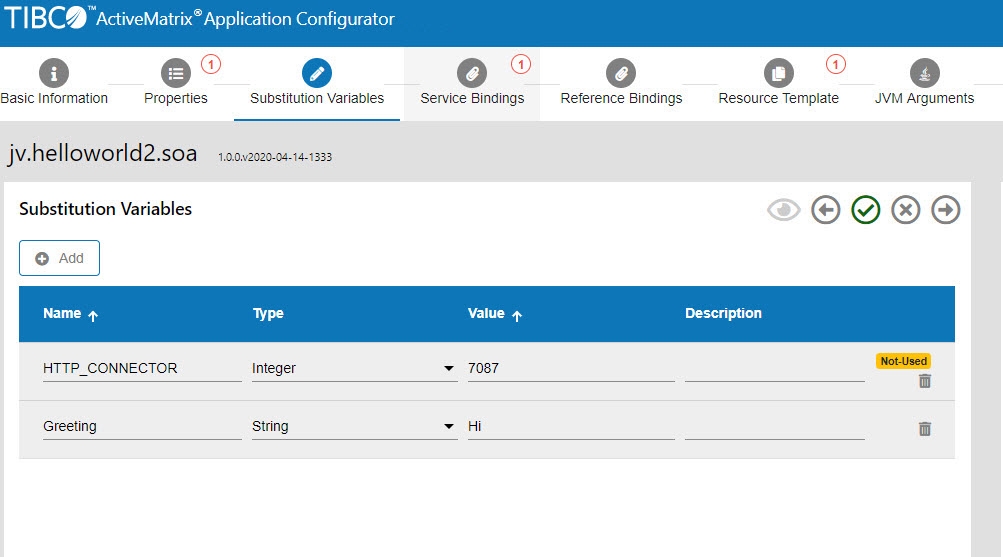Image resolution: width=1003 pixels, height=557 pixels.
Task: Delete the Greeting variable row
Action: [x=925, y=428]
